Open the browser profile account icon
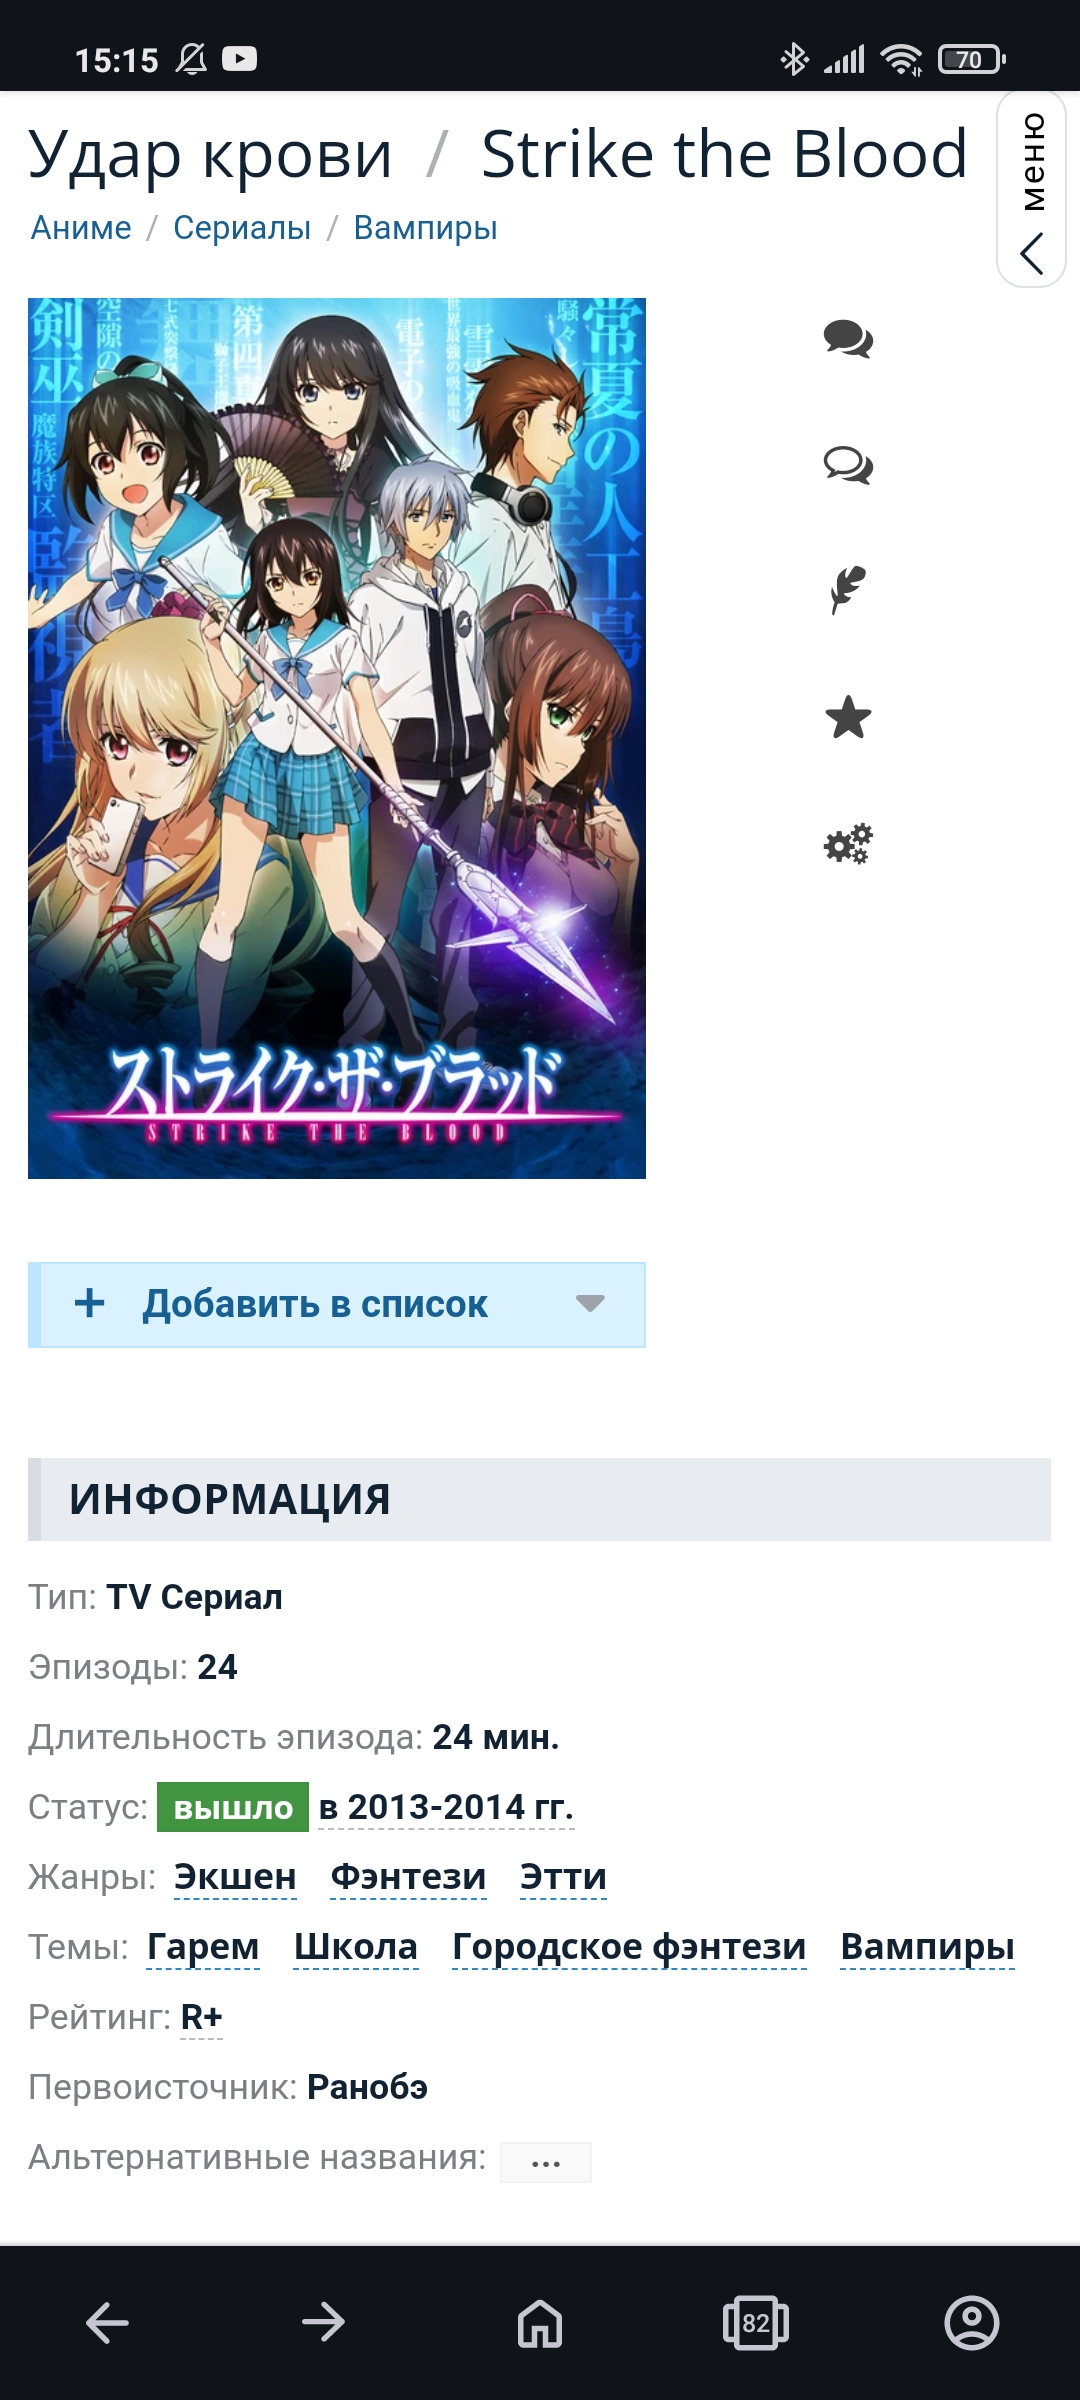Viewport: 1080px width, 2400px height. [972, 2322]
